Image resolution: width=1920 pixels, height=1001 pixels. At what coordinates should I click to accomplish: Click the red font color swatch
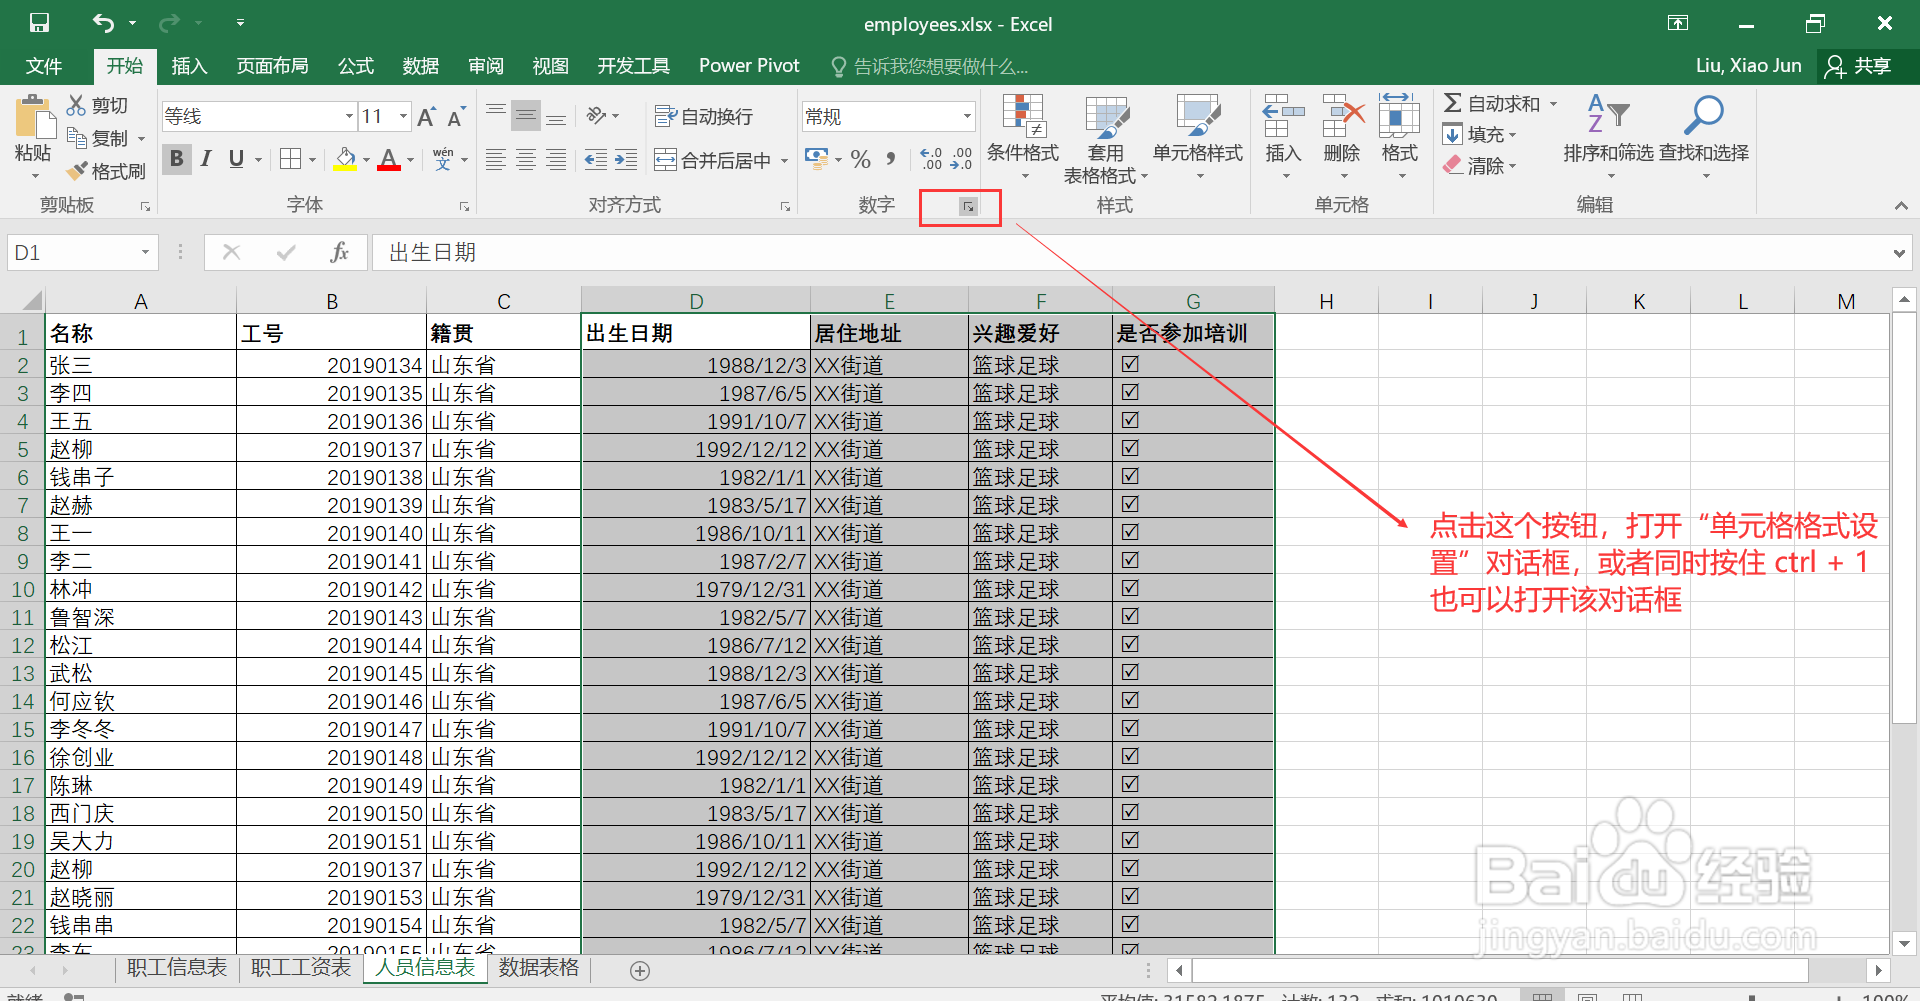(389, 168)
